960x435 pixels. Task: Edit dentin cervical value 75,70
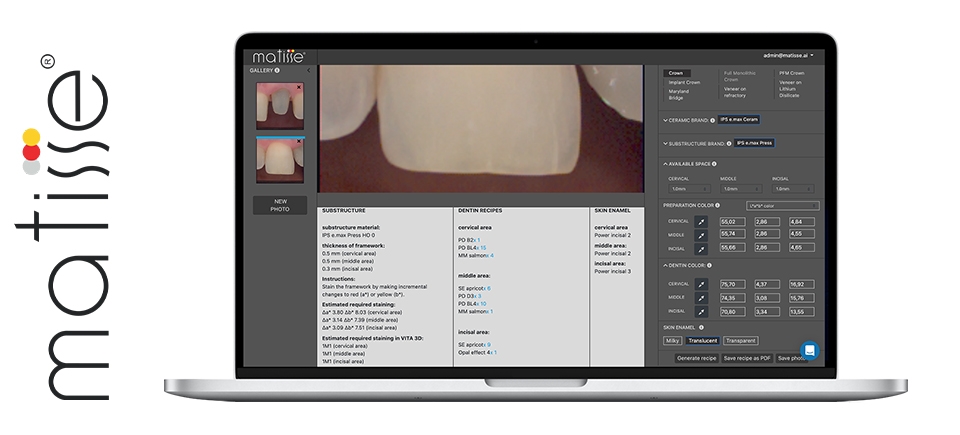coord(732,284)
